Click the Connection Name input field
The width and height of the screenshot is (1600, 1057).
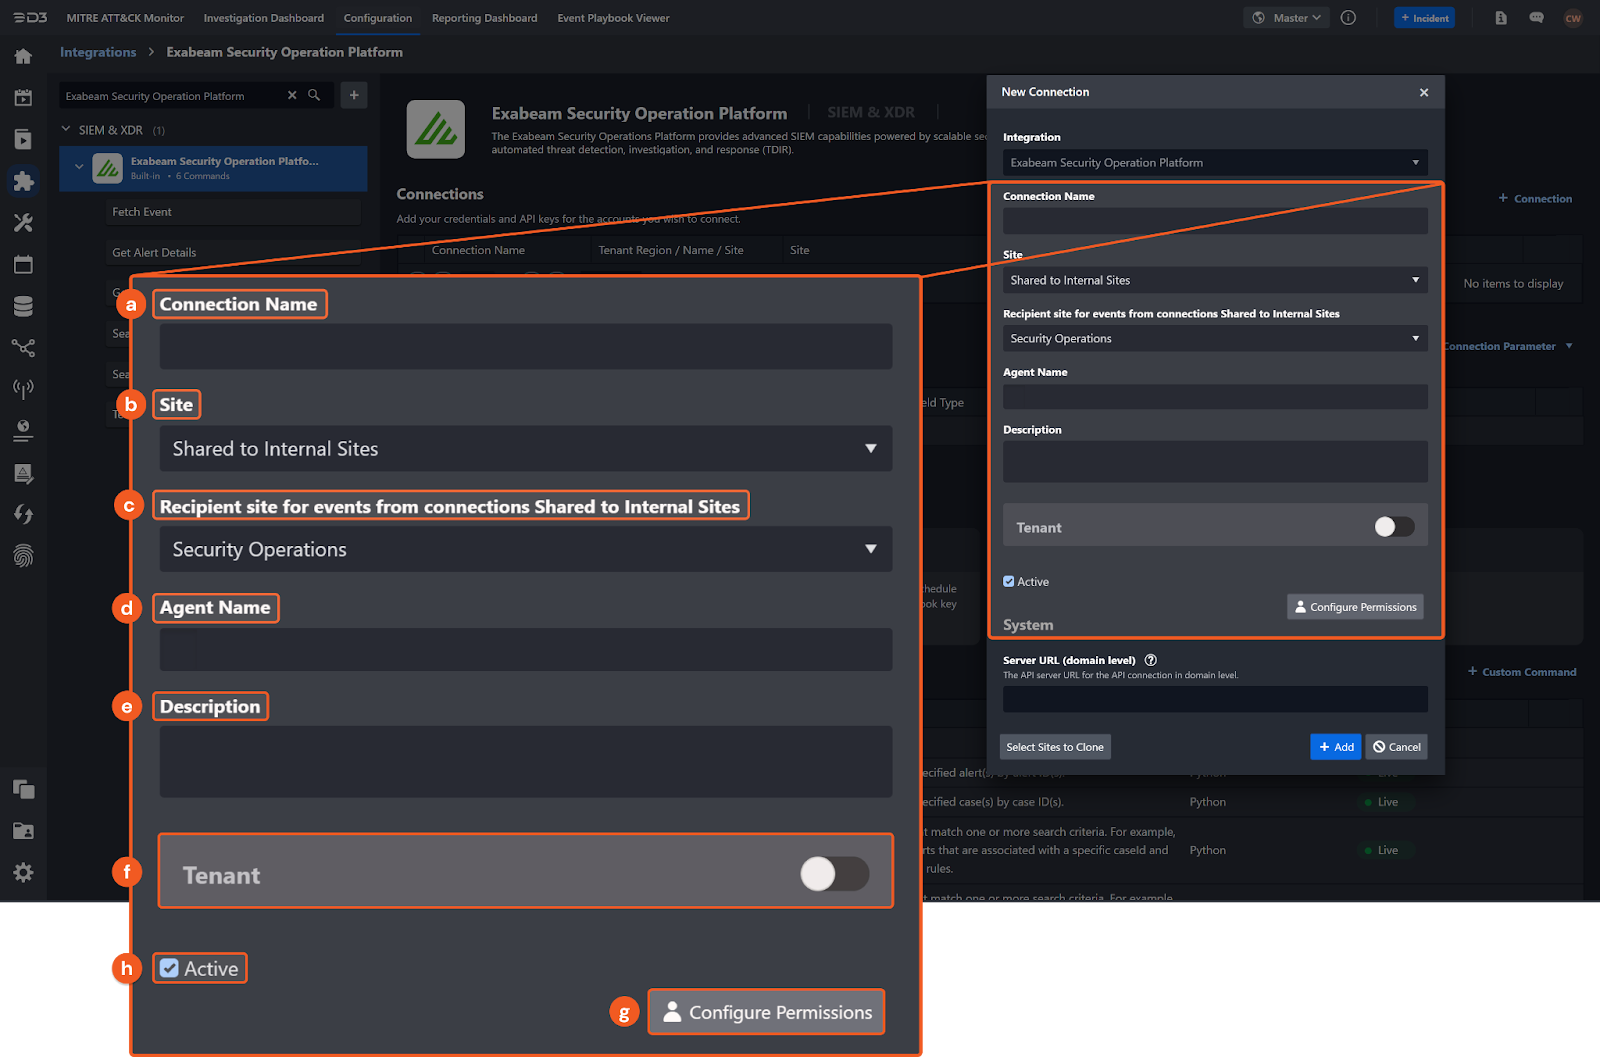click(x=1214, y=221)
